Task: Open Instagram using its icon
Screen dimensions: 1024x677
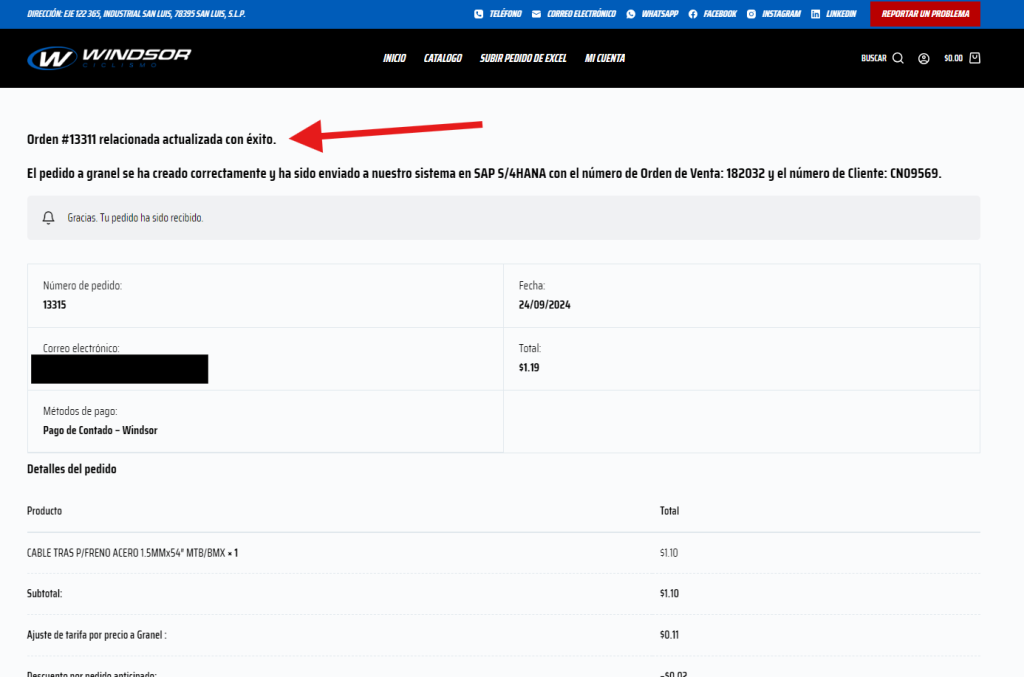Action: (x=751, y=14)
